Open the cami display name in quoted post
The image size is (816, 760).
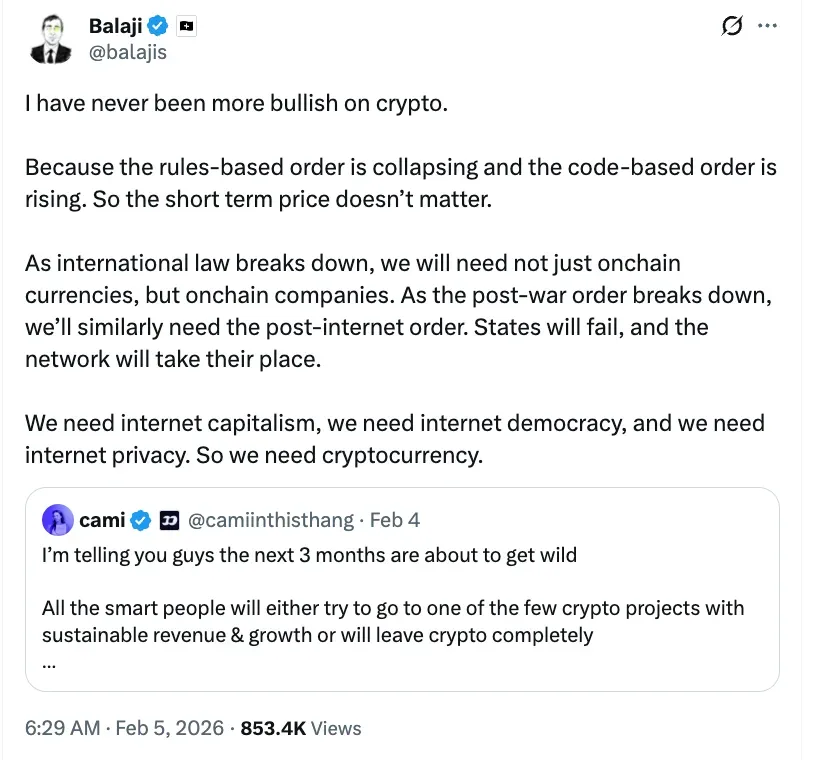102,520
